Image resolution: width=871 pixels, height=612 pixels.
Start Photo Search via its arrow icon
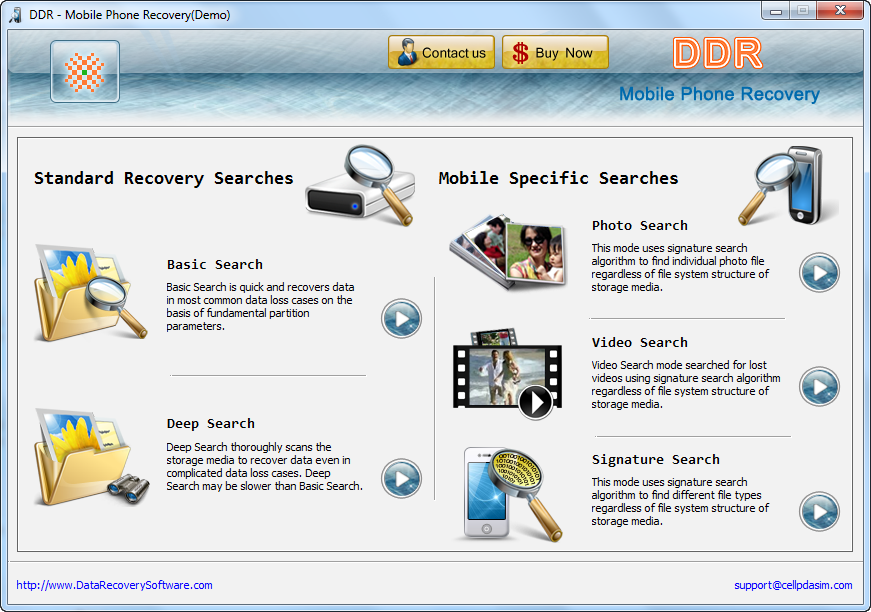point(819,273)
